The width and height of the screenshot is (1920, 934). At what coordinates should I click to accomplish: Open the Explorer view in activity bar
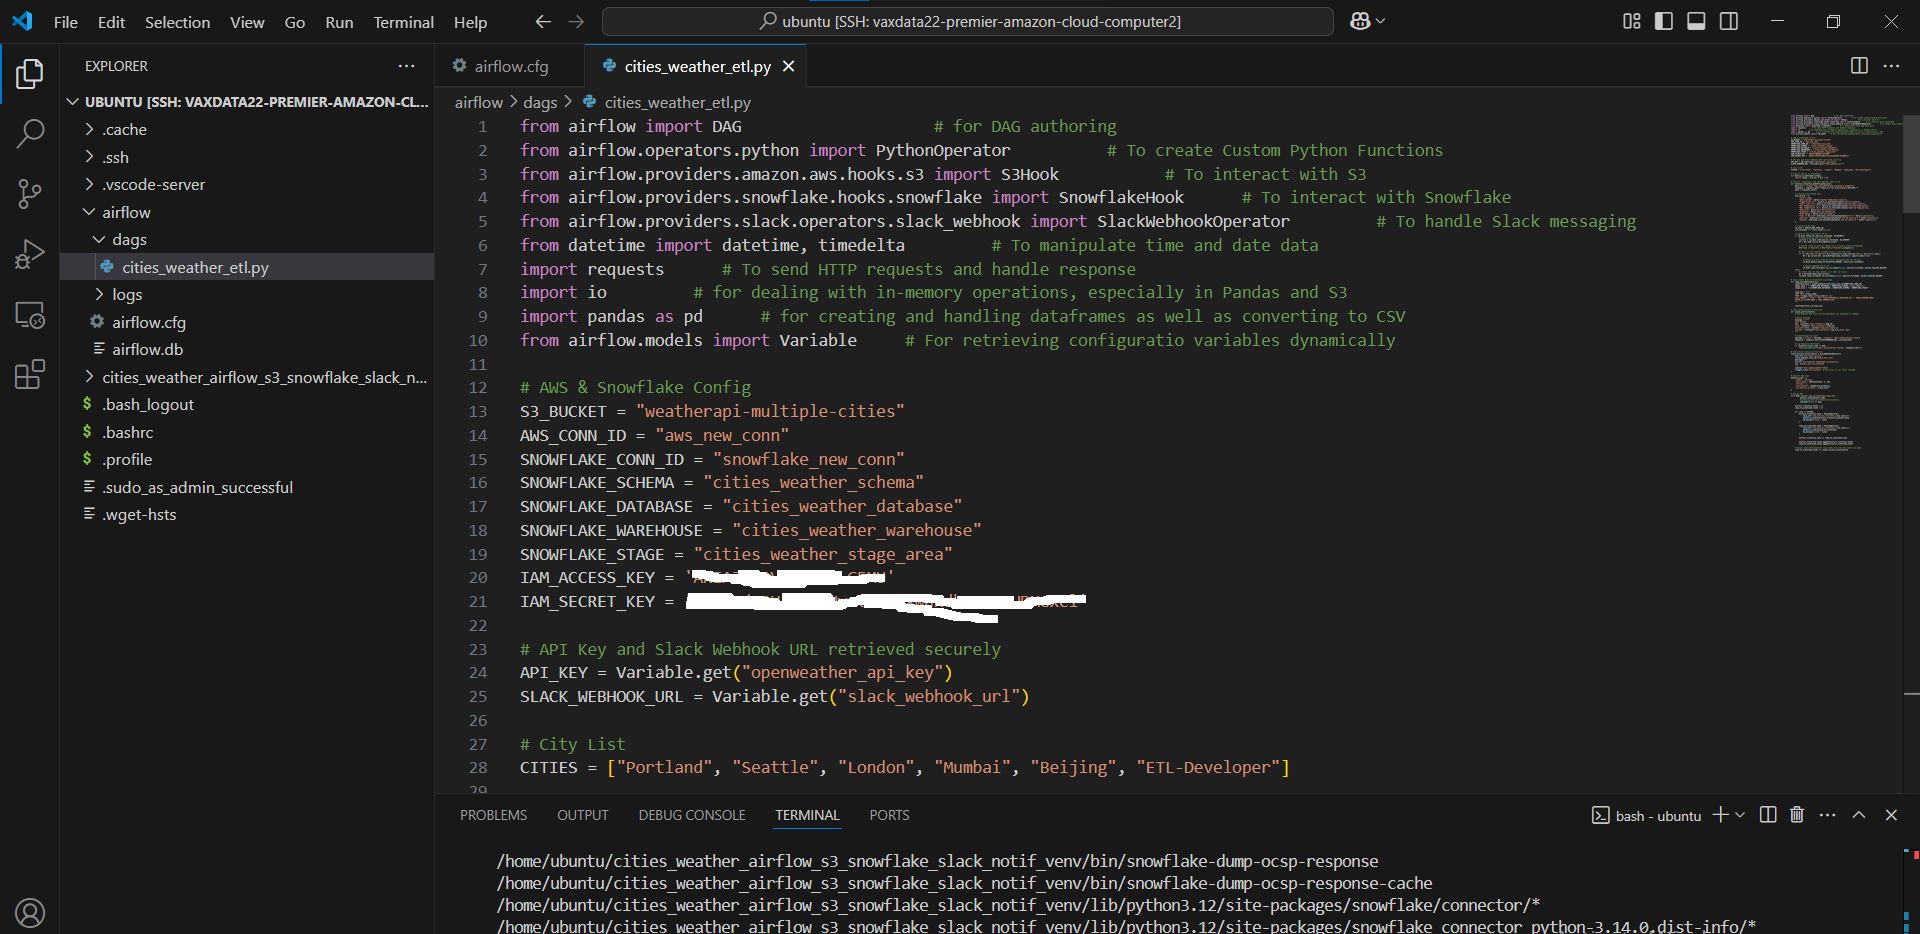[x=30, y=73]
